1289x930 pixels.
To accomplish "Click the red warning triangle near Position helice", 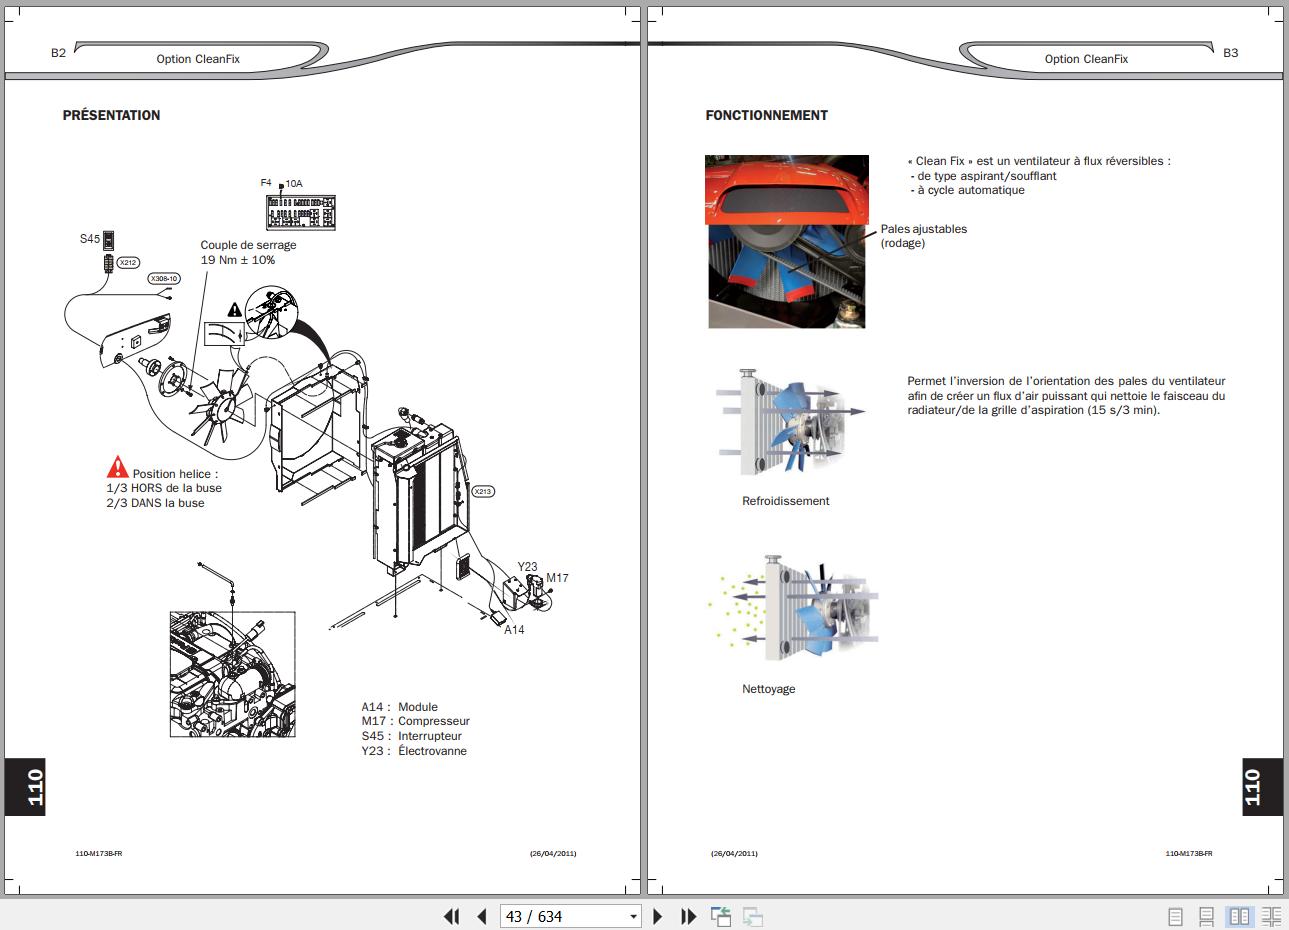I will (118, 467).
